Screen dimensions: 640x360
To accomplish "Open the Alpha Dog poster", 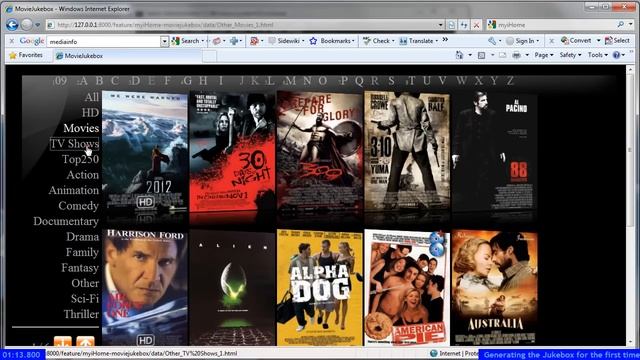I will 320,288.
